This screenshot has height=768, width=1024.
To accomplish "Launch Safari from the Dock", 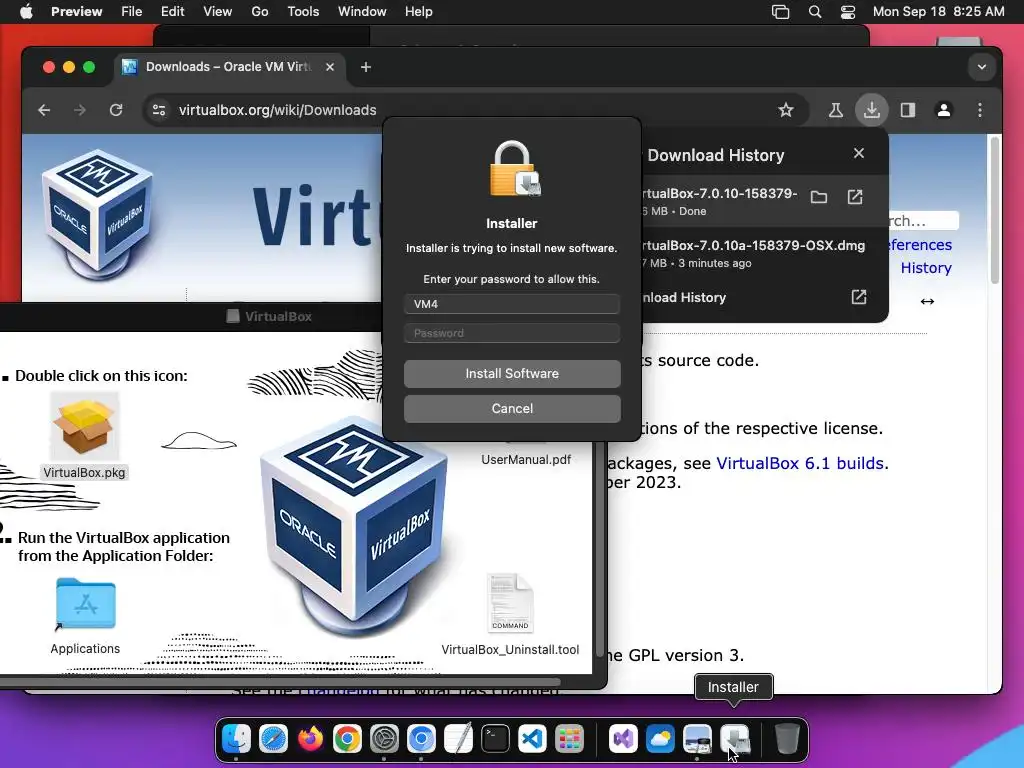I will pos(273,739).
